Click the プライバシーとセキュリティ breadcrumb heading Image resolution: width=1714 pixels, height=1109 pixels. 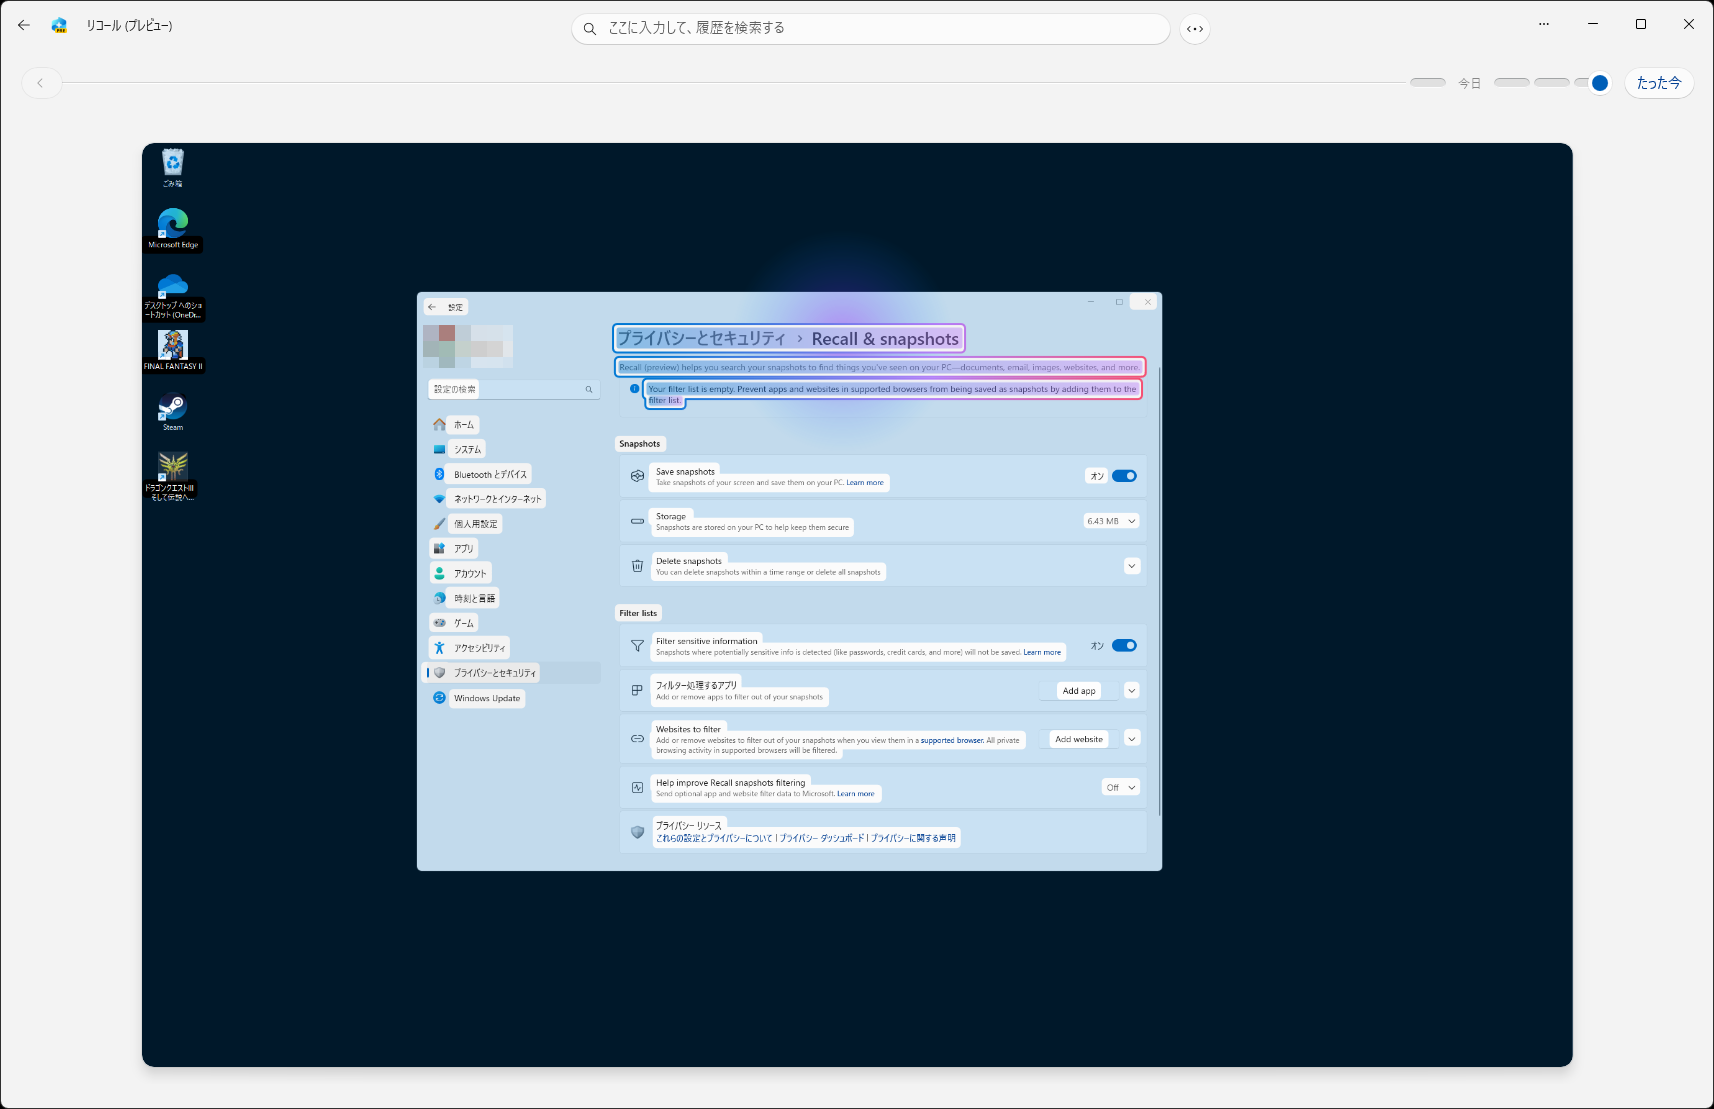click(x=702, y=339)
